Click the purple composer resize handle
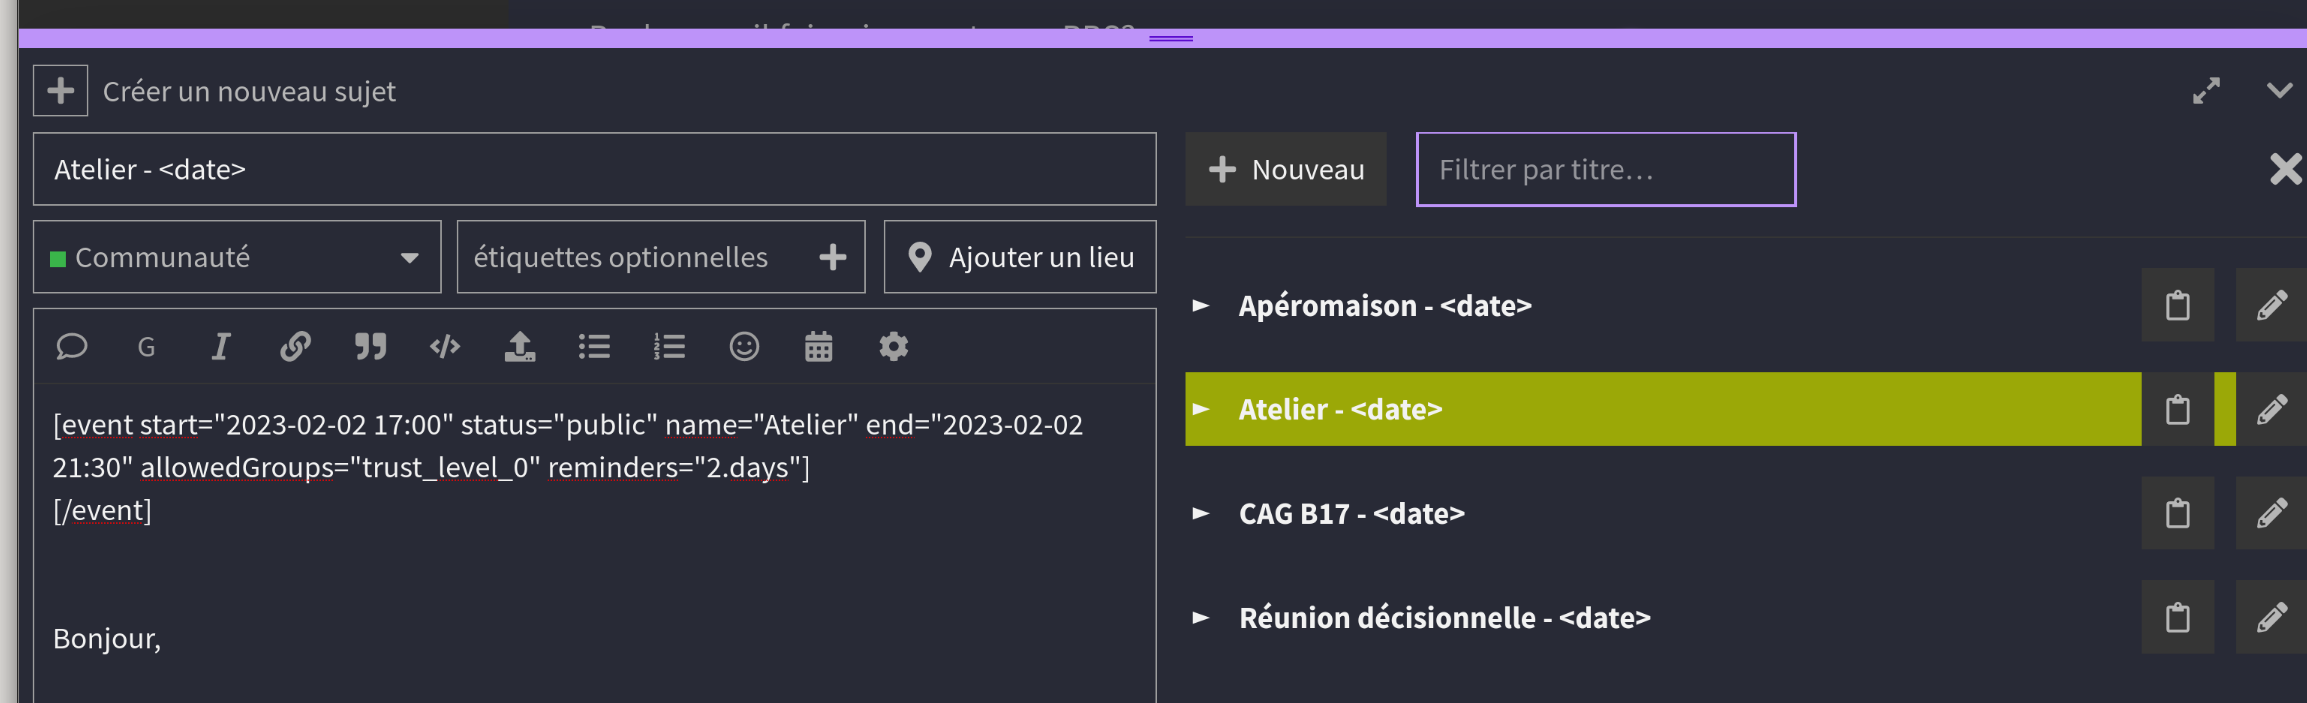The height and width of the screenshot is (703, 2307). click(1170, 38)
